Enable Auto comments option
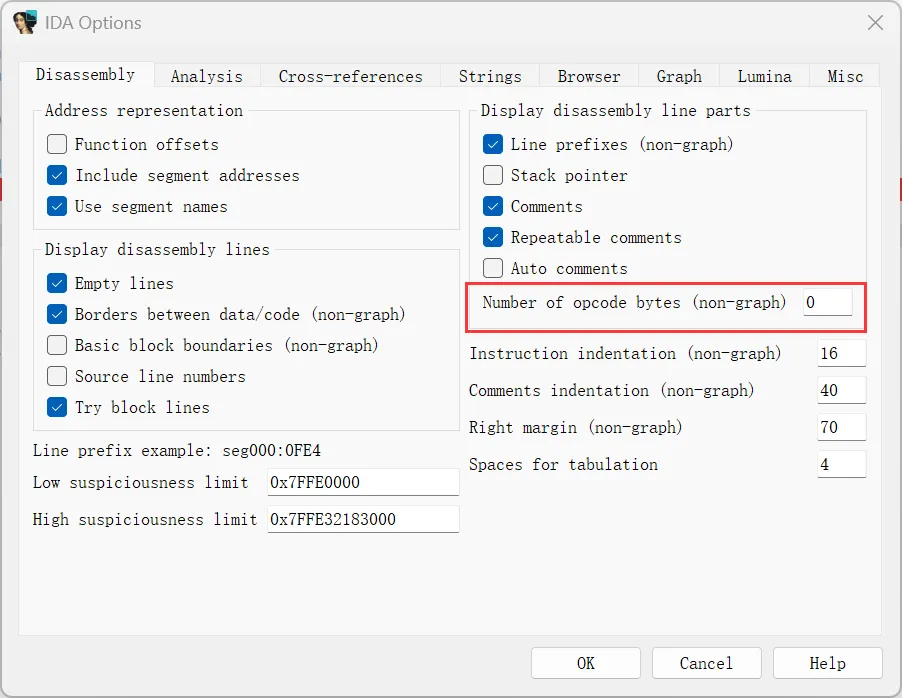Image resolution: width=902 pixels, height=698 pixels. 493,268
